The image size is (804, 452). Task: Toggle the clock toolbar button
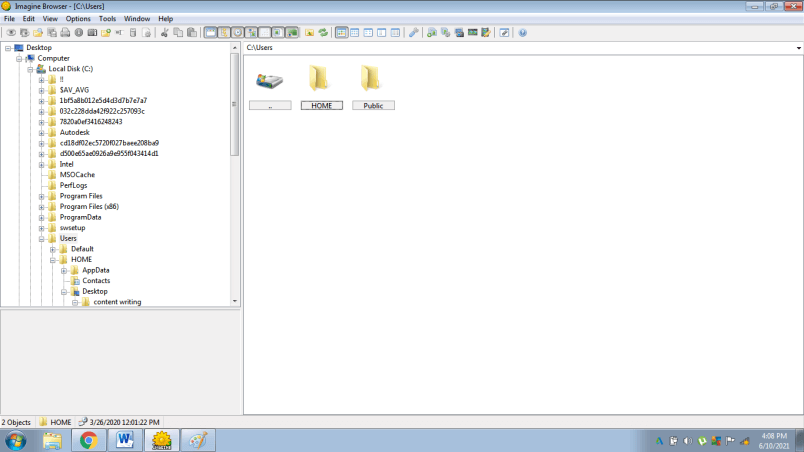[237, 33]
